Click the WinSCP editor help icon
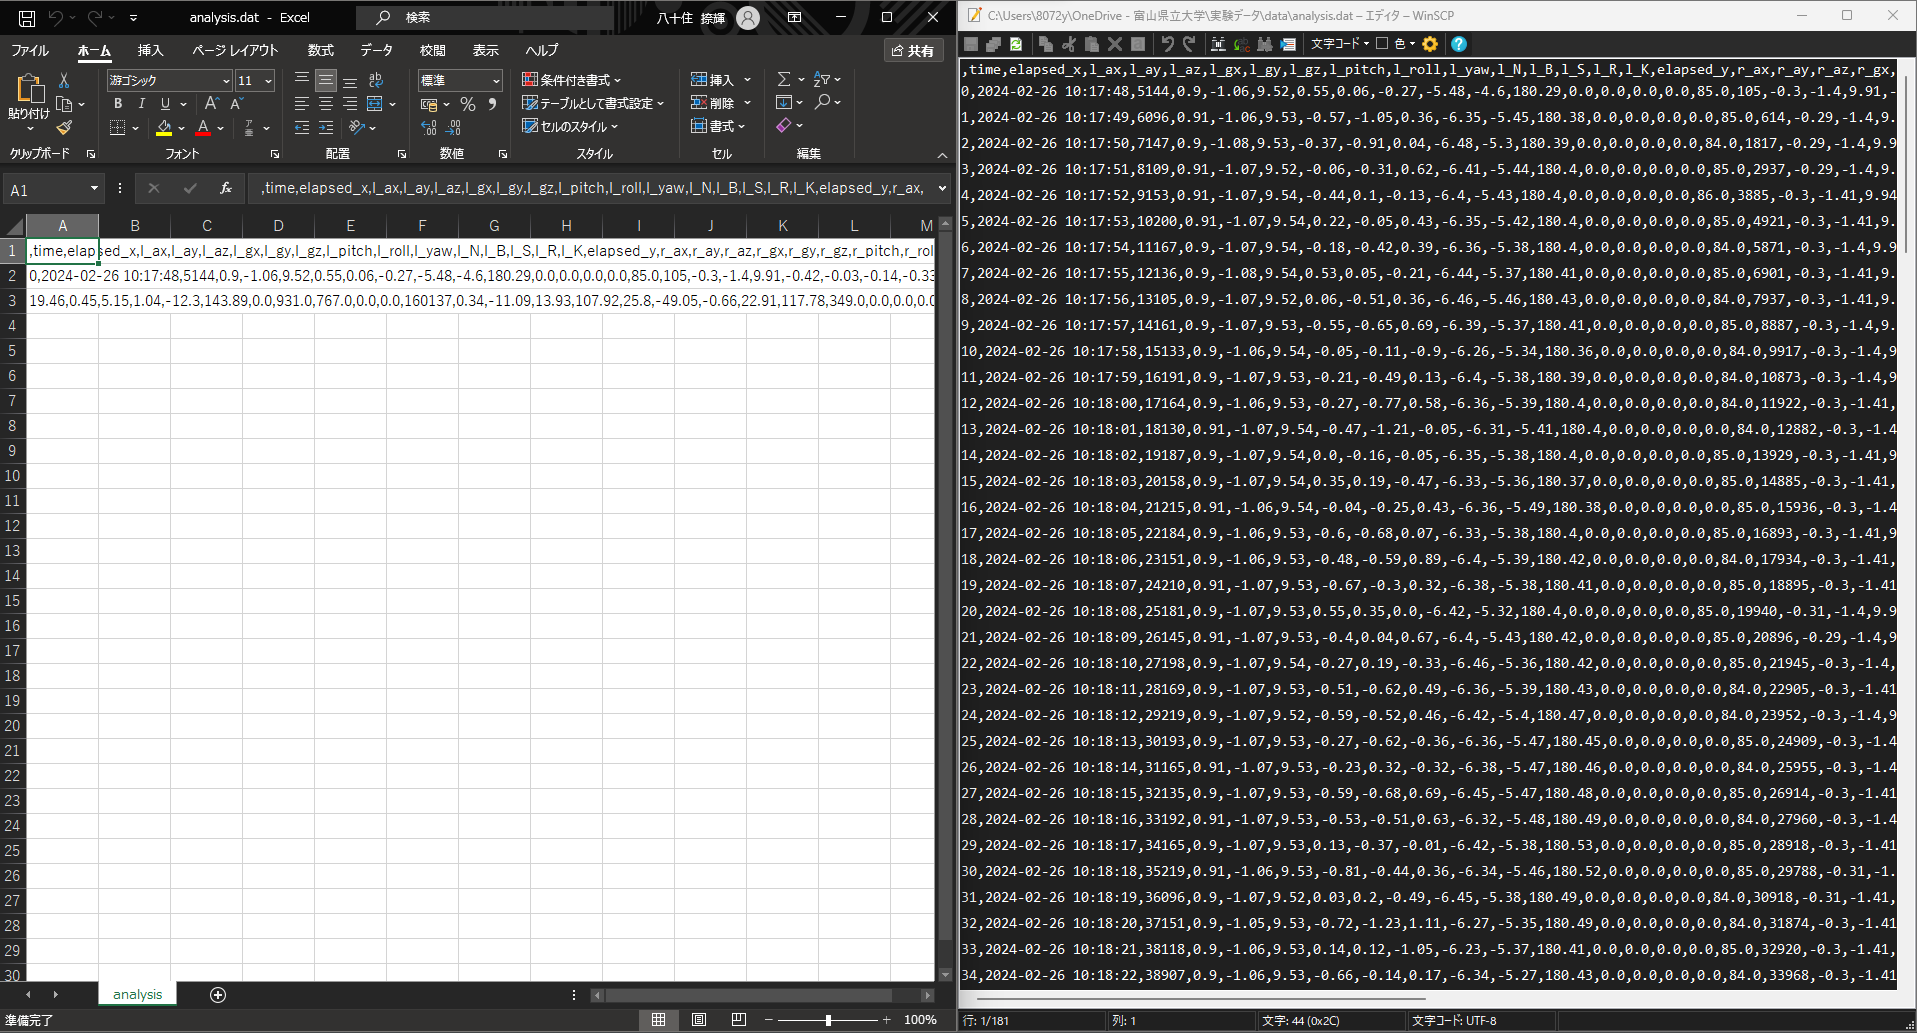The width and height of the screenshot is (1917, 1033). 1459,44
